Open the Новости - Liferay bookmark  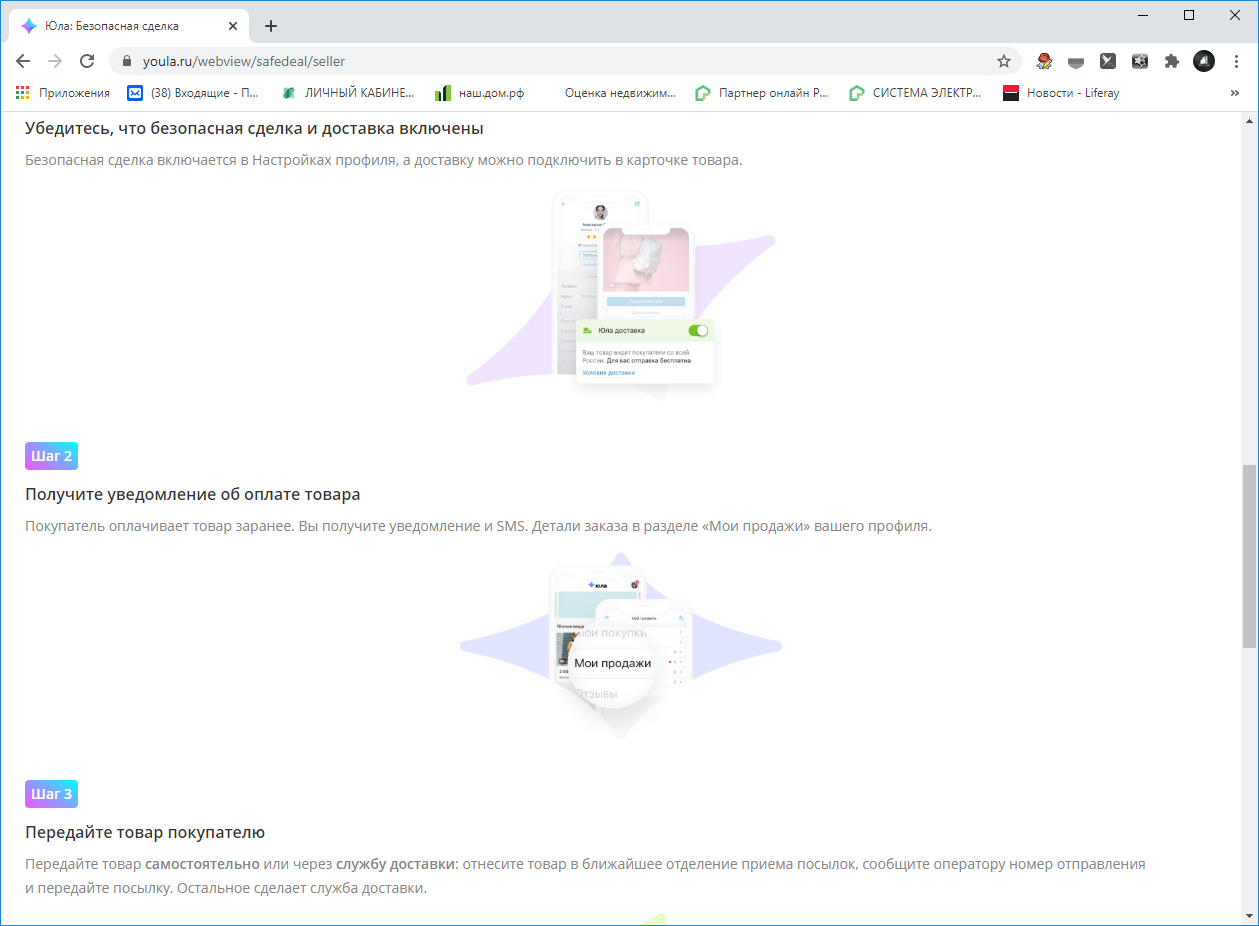[1062, 93]
